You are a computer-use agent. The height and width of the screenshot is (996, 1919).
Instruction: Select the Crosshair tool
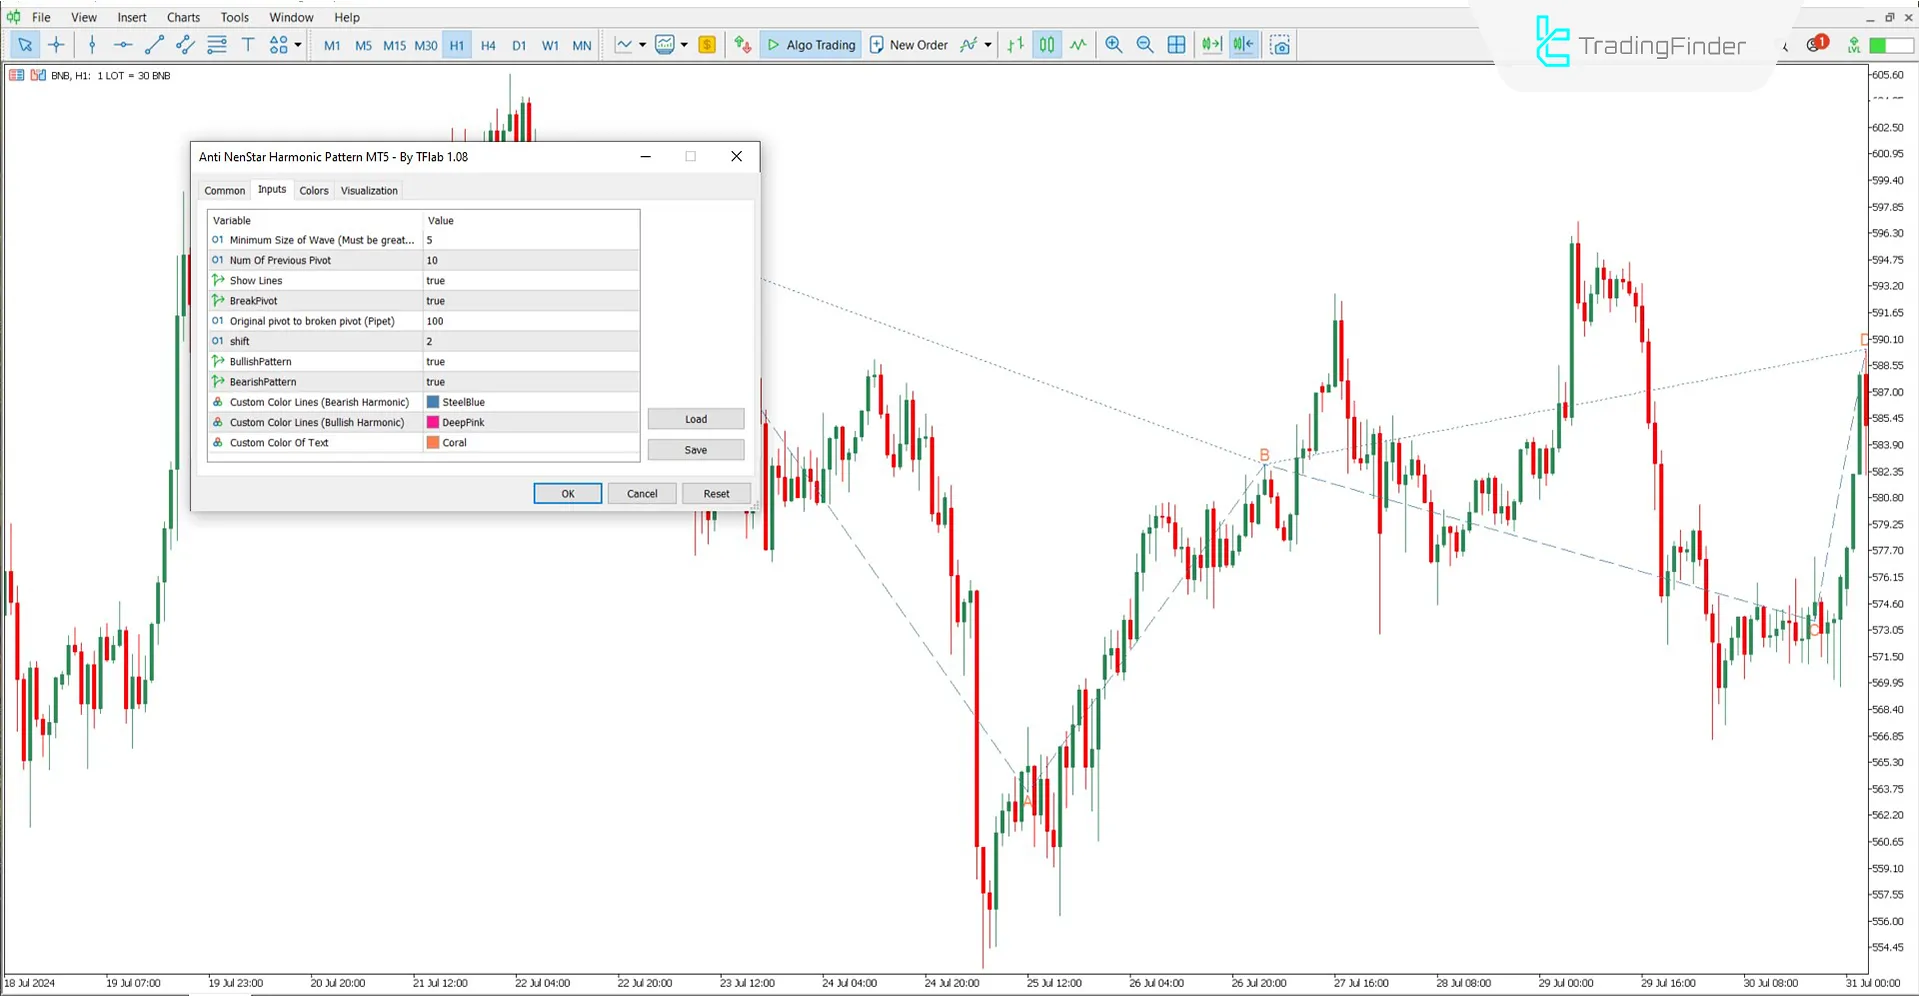click(x=56, y=44)
